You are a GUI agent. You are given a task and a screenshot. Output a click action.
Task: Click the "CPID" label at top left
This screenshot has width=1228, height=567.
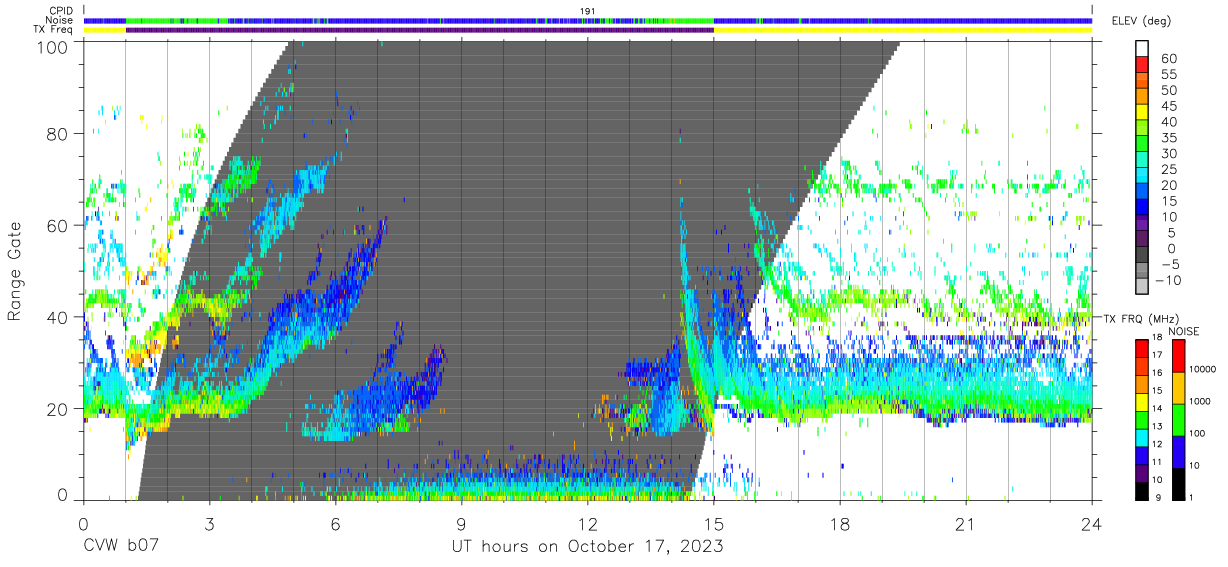[59, 11]
